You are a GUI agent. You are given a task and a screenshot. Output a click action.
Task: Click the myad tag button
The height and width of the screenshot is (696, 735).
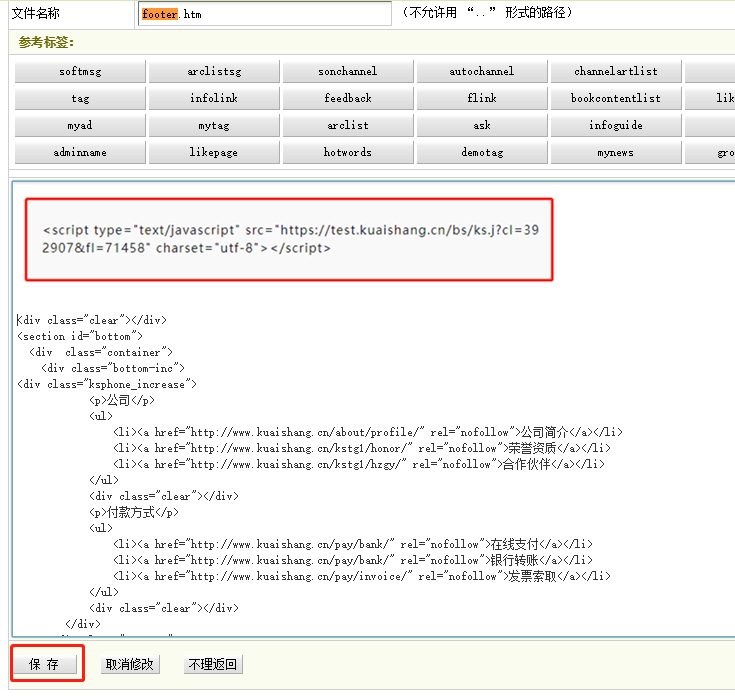click(80, 126)
